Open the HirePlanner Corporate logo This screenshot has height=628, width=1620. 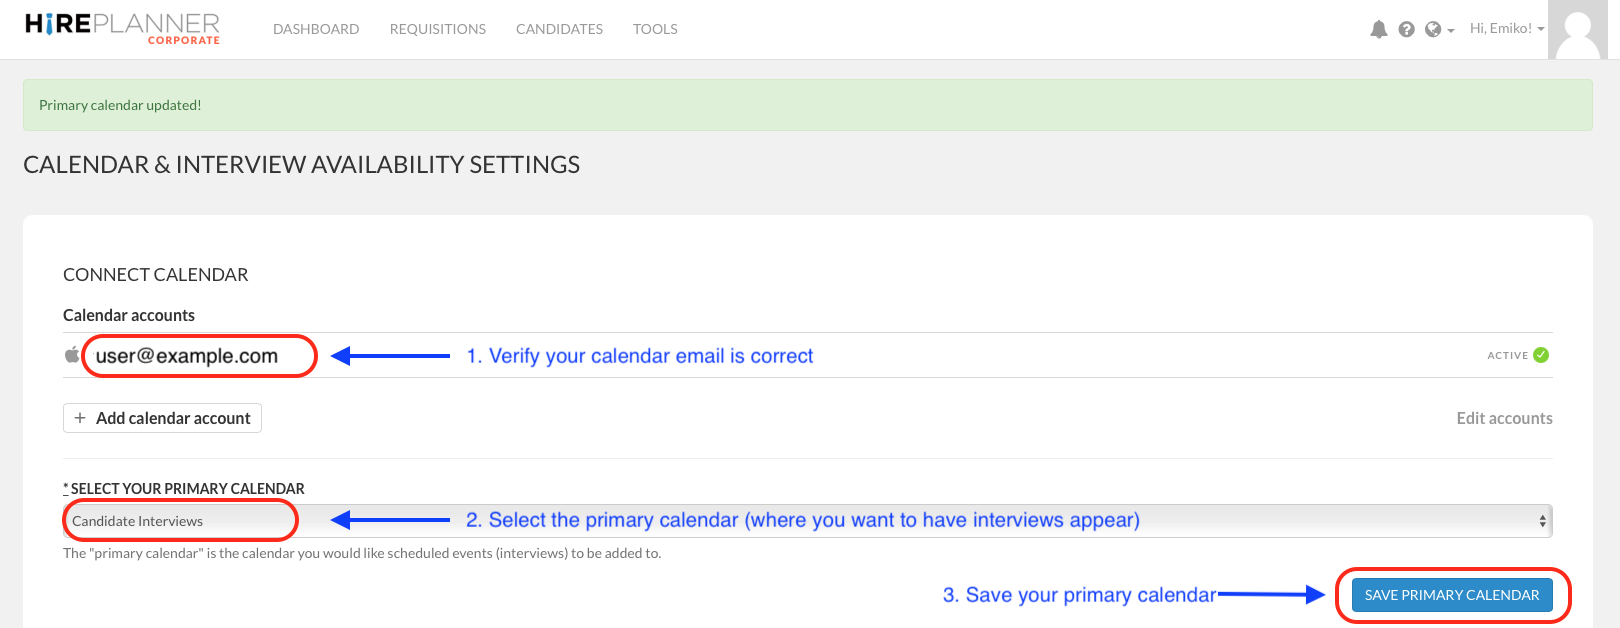pos(119,28)
